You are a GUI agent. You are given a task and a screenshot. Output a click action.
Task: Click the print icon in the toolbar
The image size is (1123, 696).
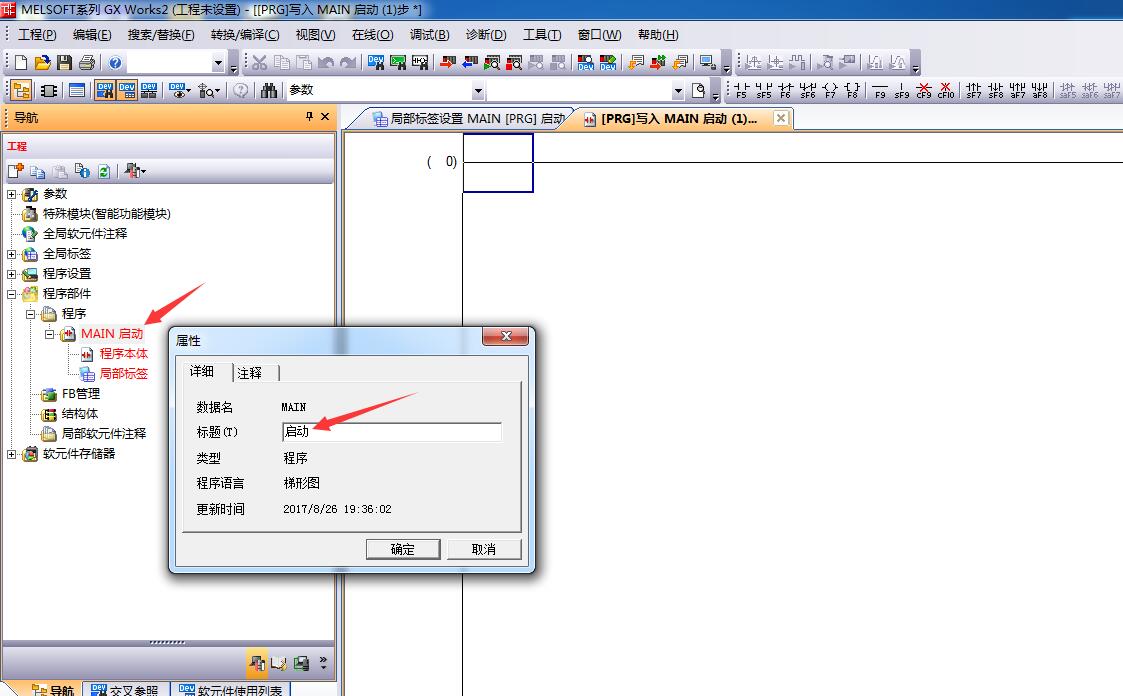click(87, 63)
